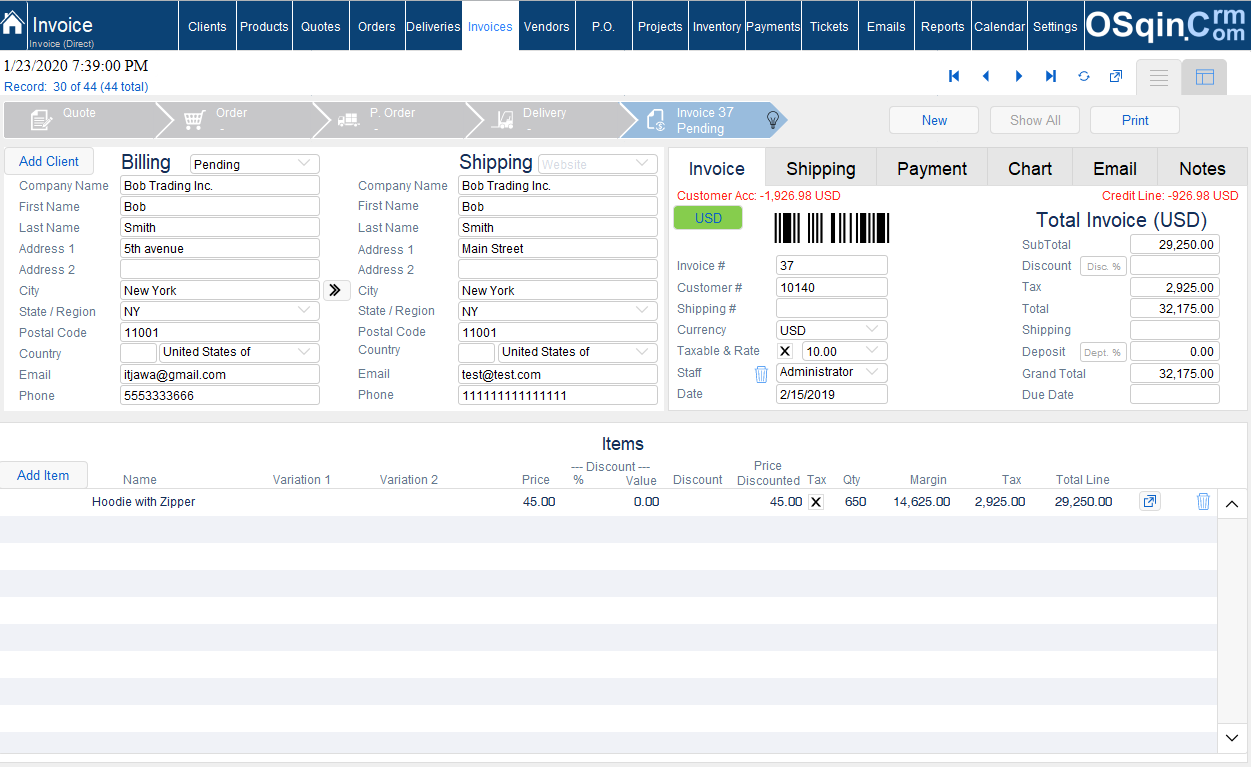Viewport: 1251px width, 769px height.
Task: Switch to the Shipping tab
Action: click(x=821, y=168)
